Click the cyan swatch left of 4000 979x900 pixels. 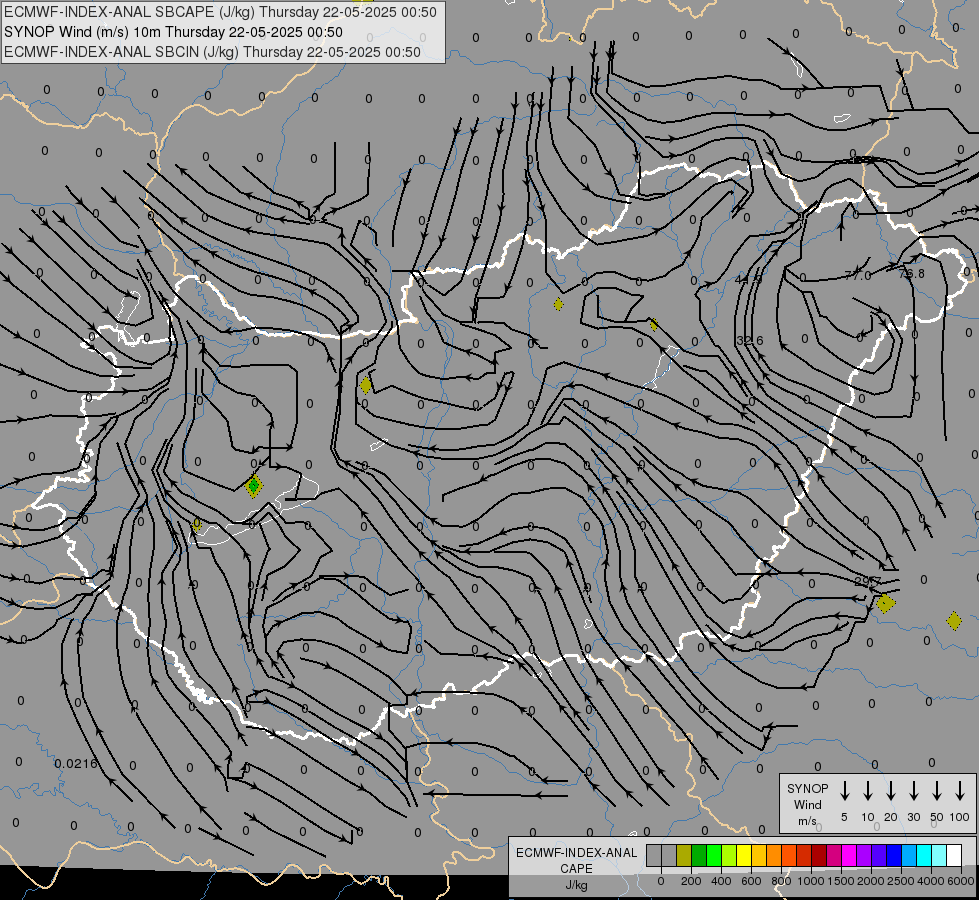[925, 856]
